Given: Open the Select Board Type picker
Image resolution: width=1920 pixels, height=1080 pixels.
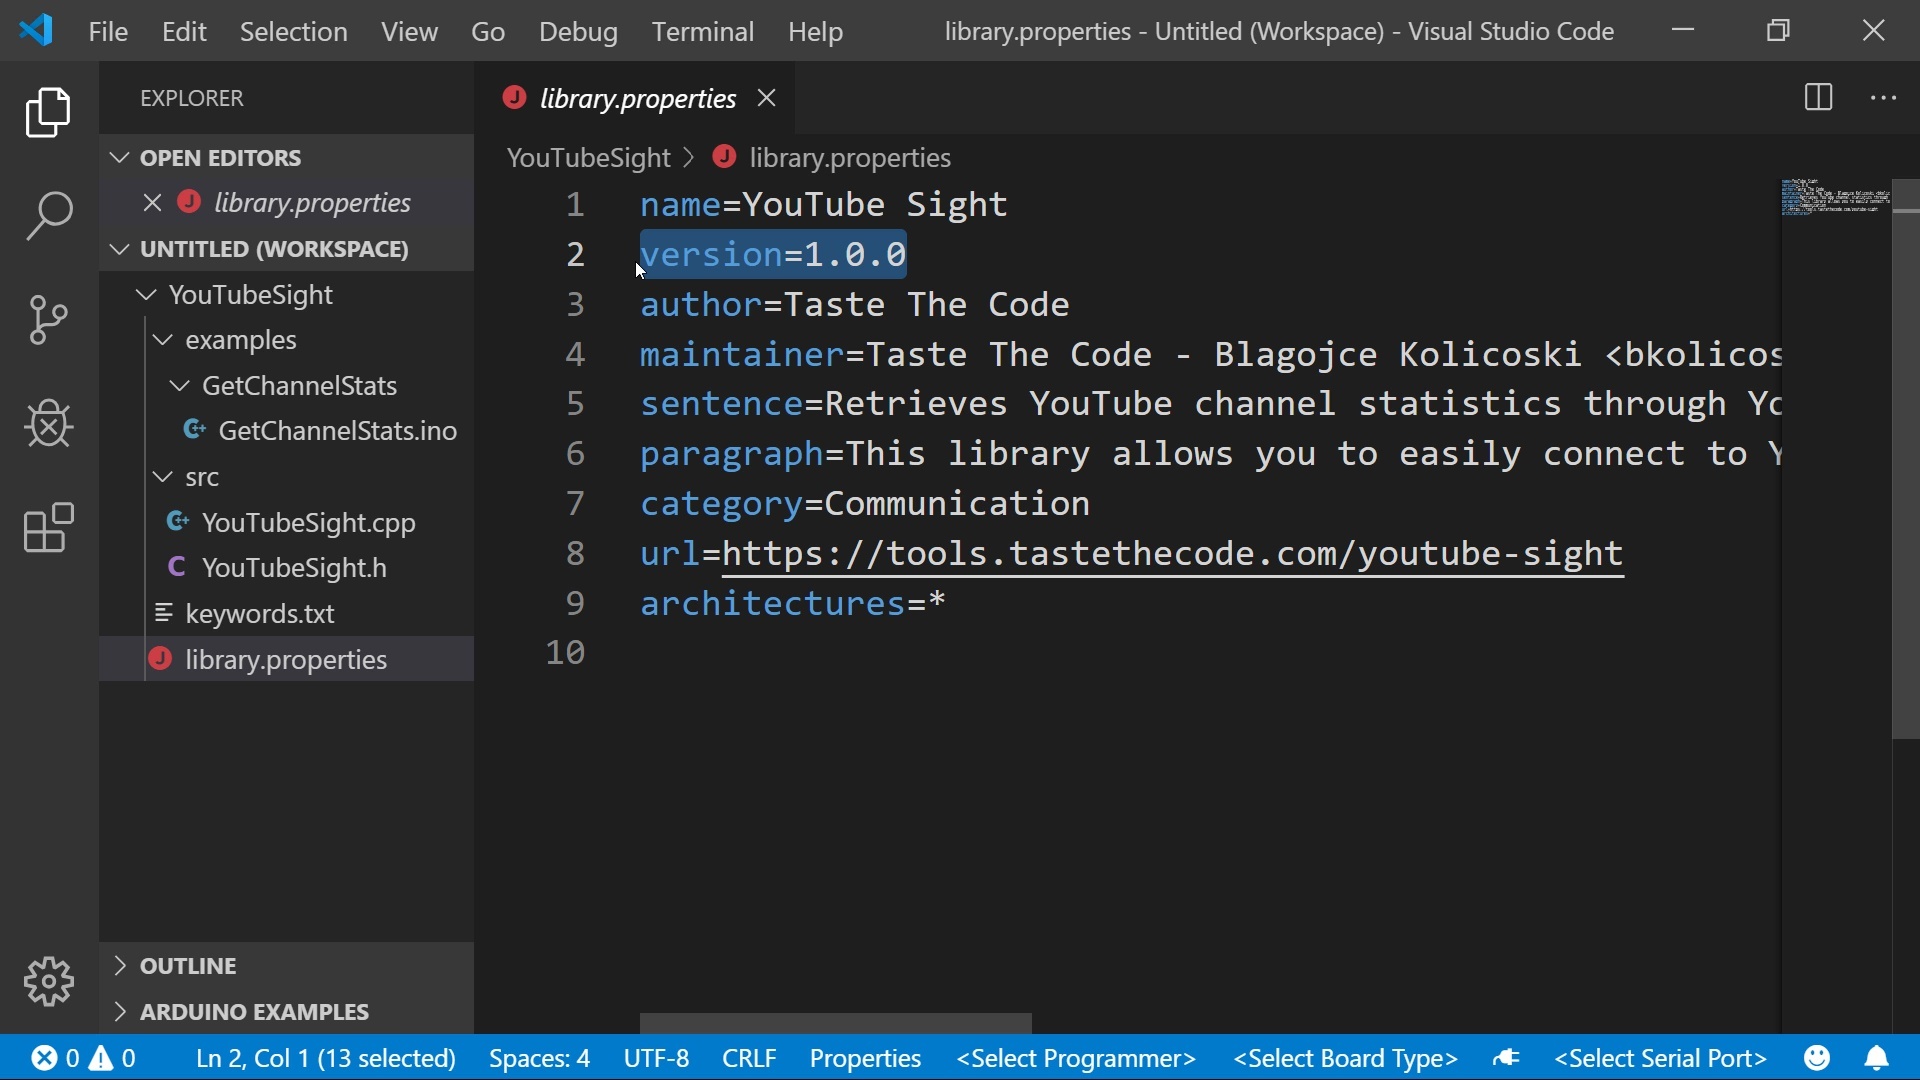Looking at the screenshot, I should click(1344, 1058).
